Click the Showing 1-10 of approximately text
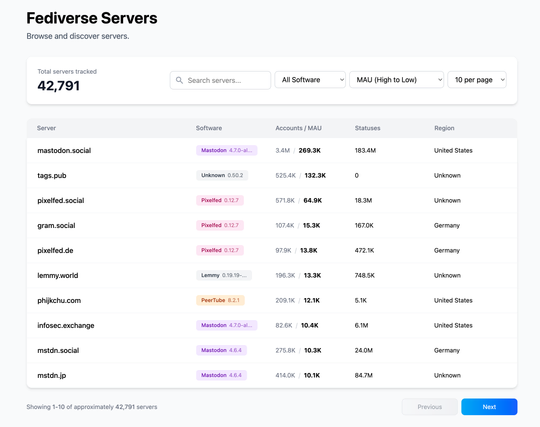The height and width of the screenshot is (427, 540). 92,407
